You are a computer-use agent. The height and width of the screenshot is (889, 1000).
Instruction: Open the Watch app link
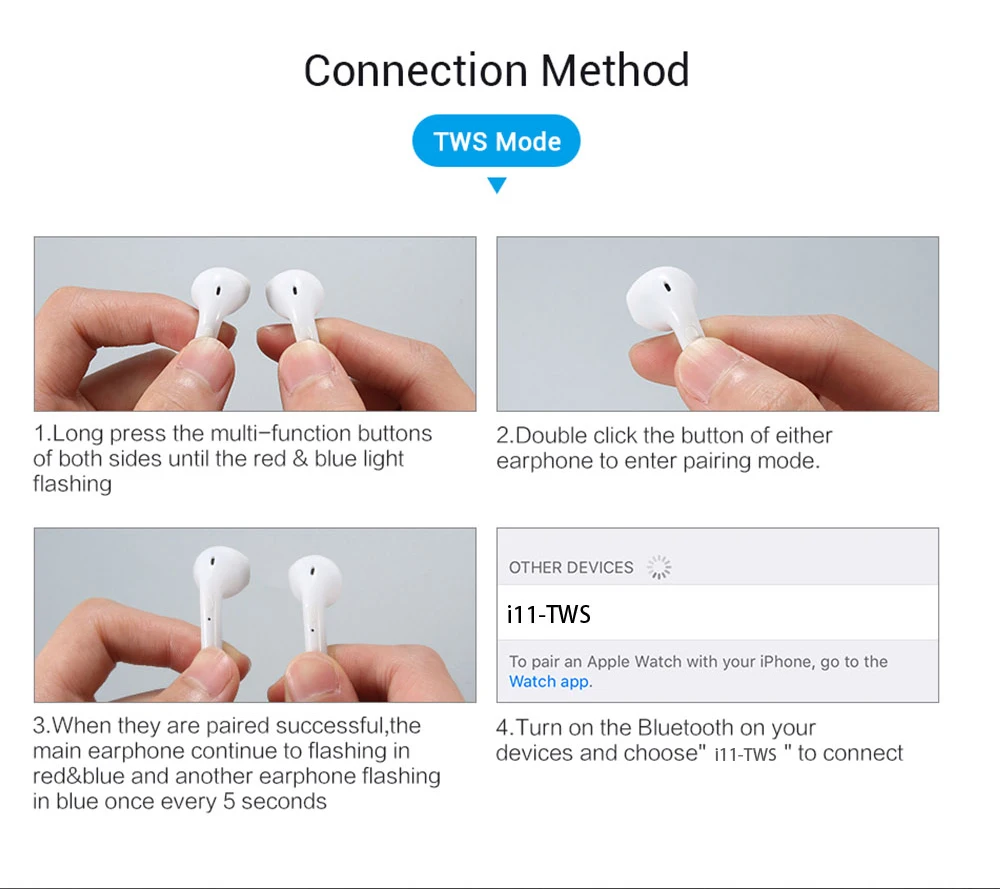(x=549, y=681)
